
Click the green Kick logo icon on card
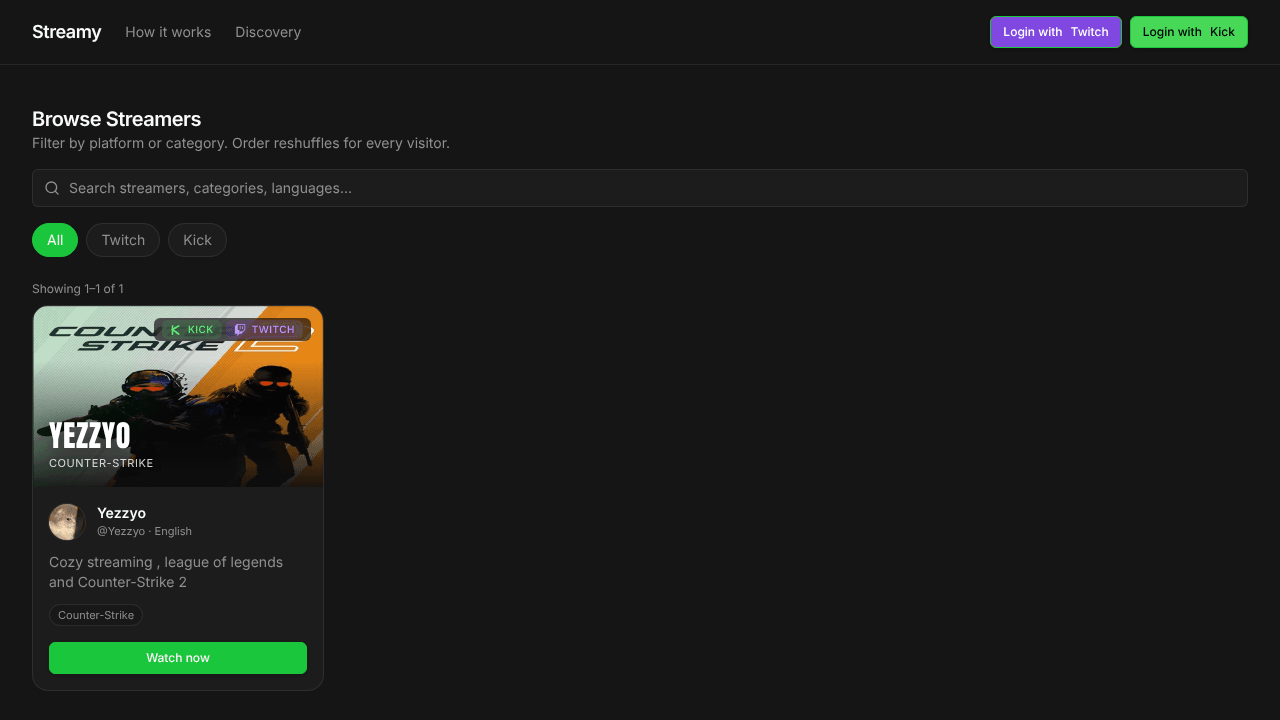(x=176, y=330)
